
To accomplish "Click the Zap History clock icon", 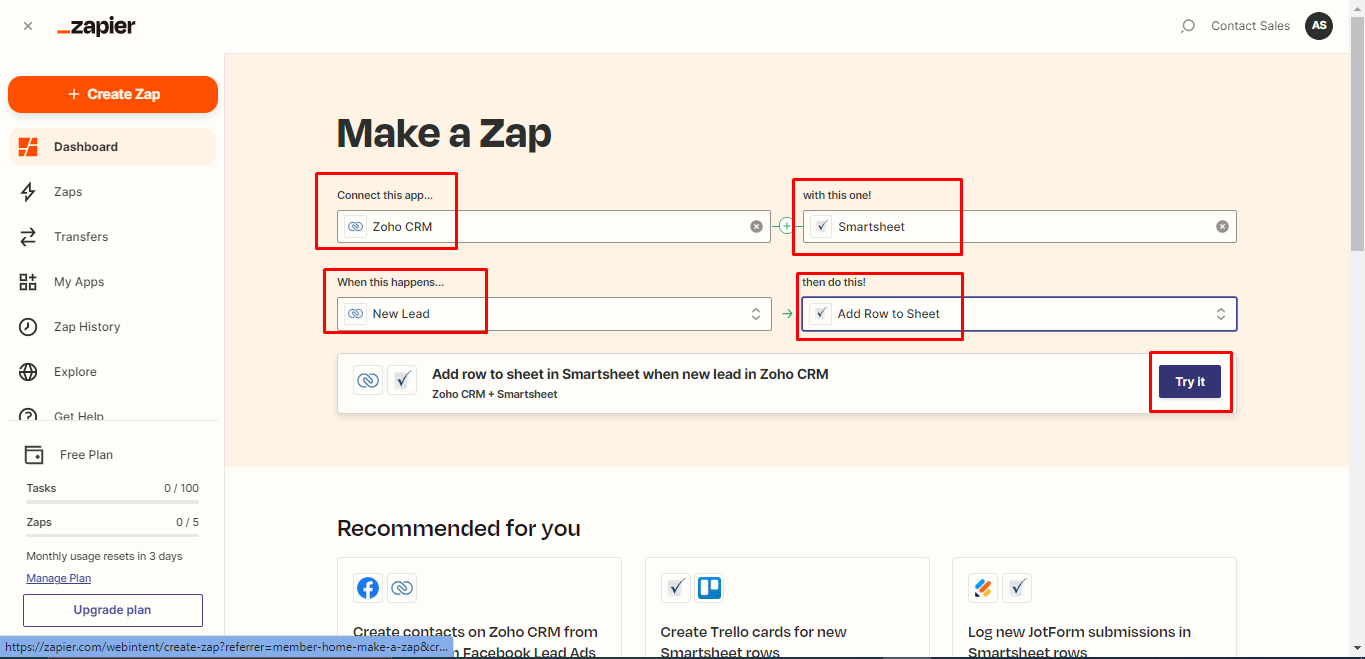I will pos(29,327).
